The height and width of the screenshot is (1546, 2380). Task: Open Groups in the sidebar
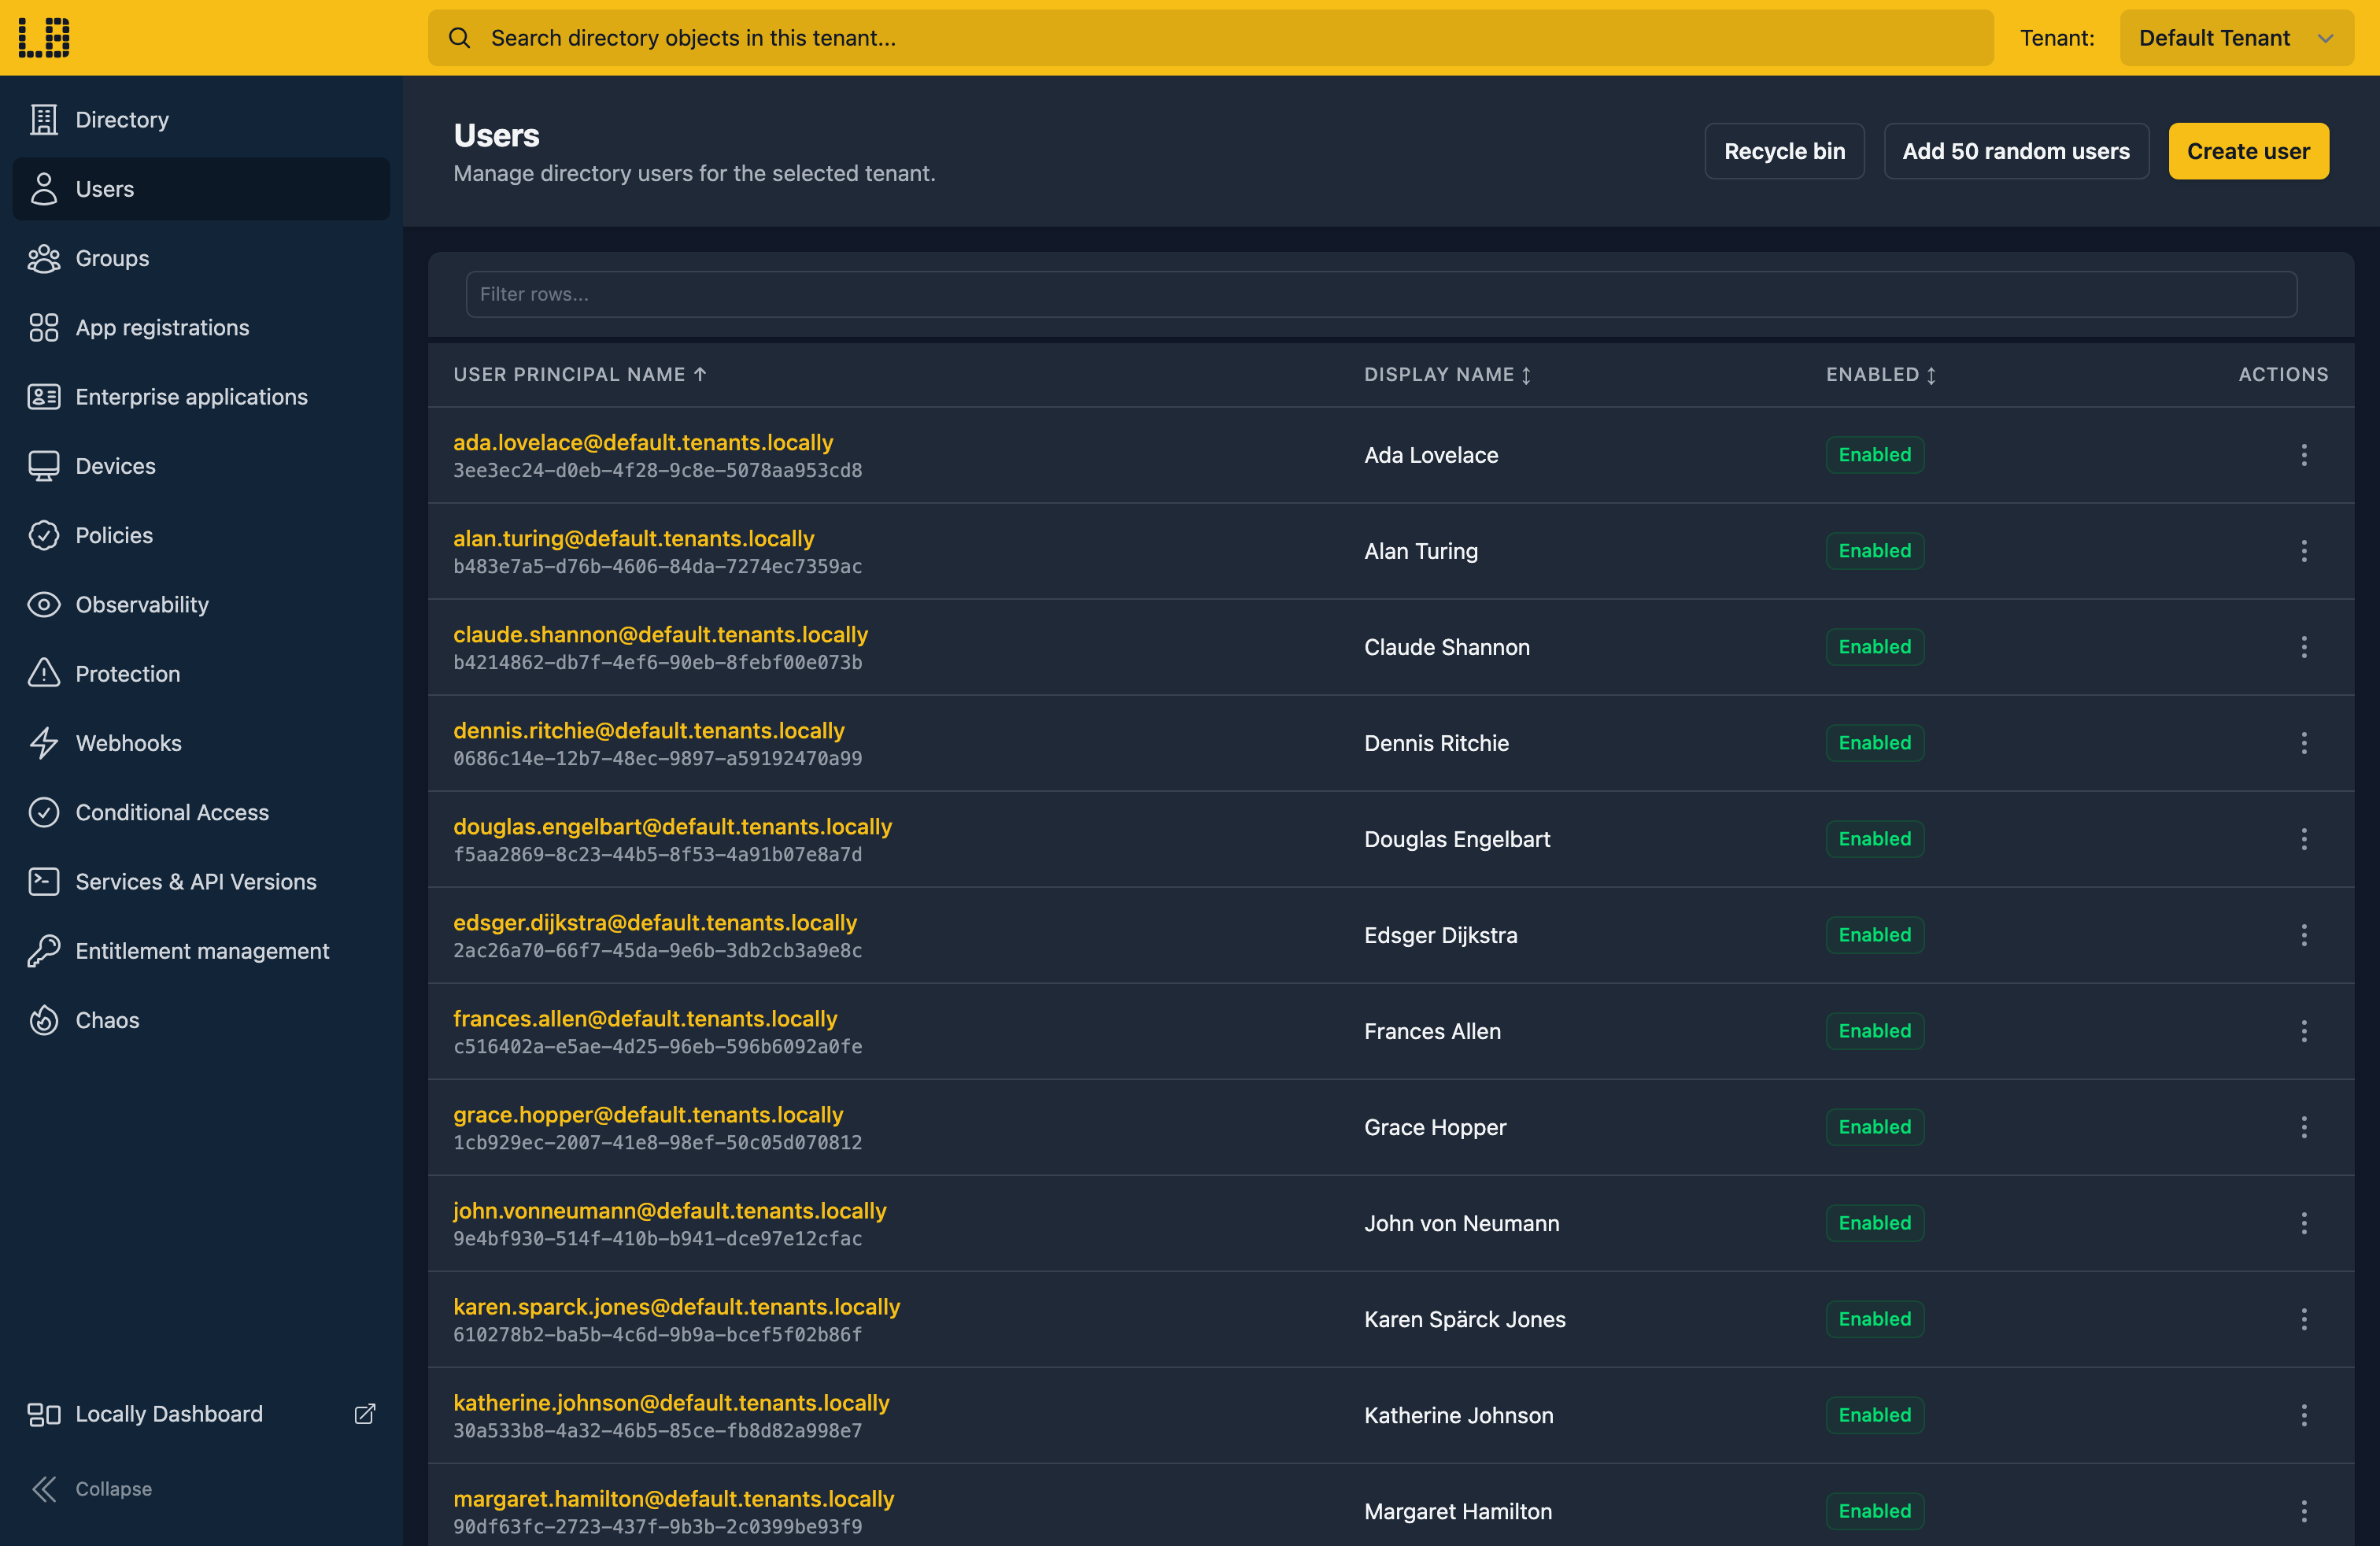[201, 258]
